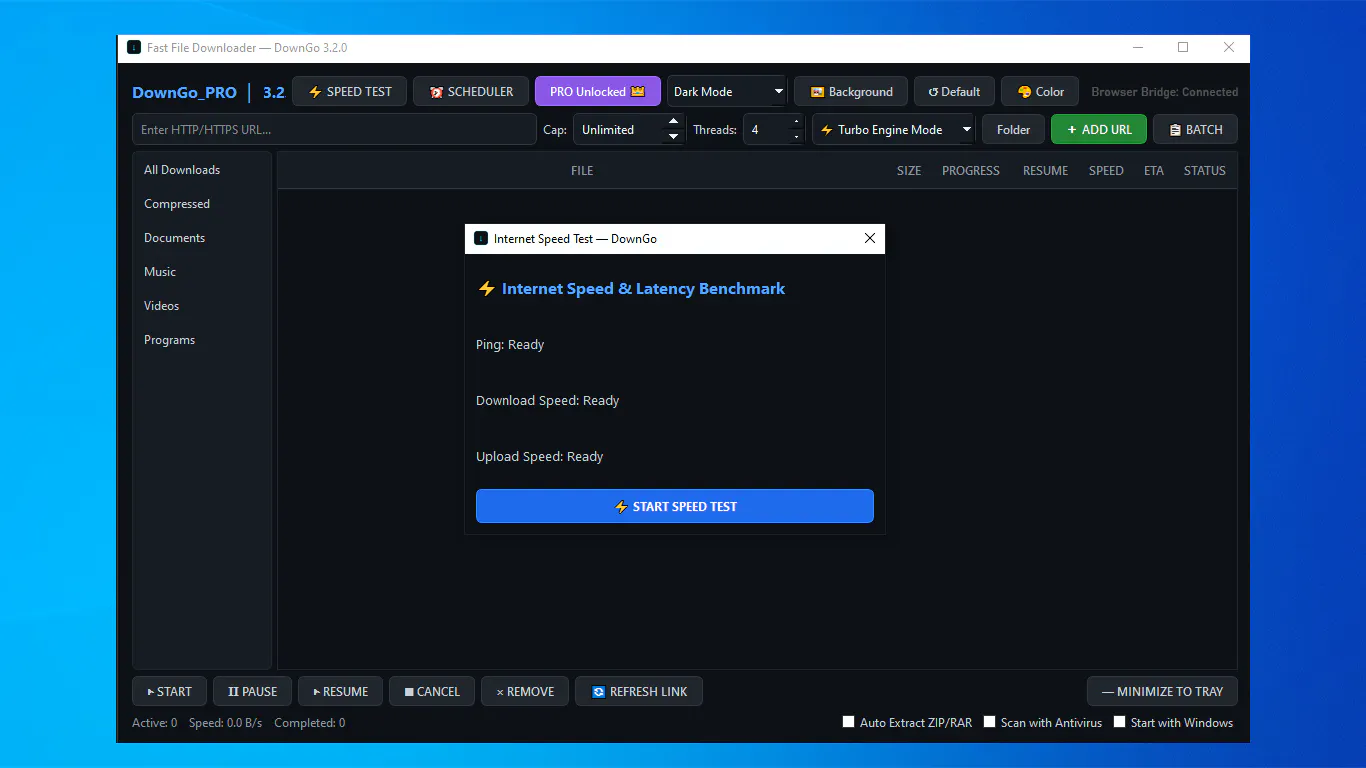1366x768 pixels.
Task: Sort by the SIZE column header
Action: pos(909,171)
